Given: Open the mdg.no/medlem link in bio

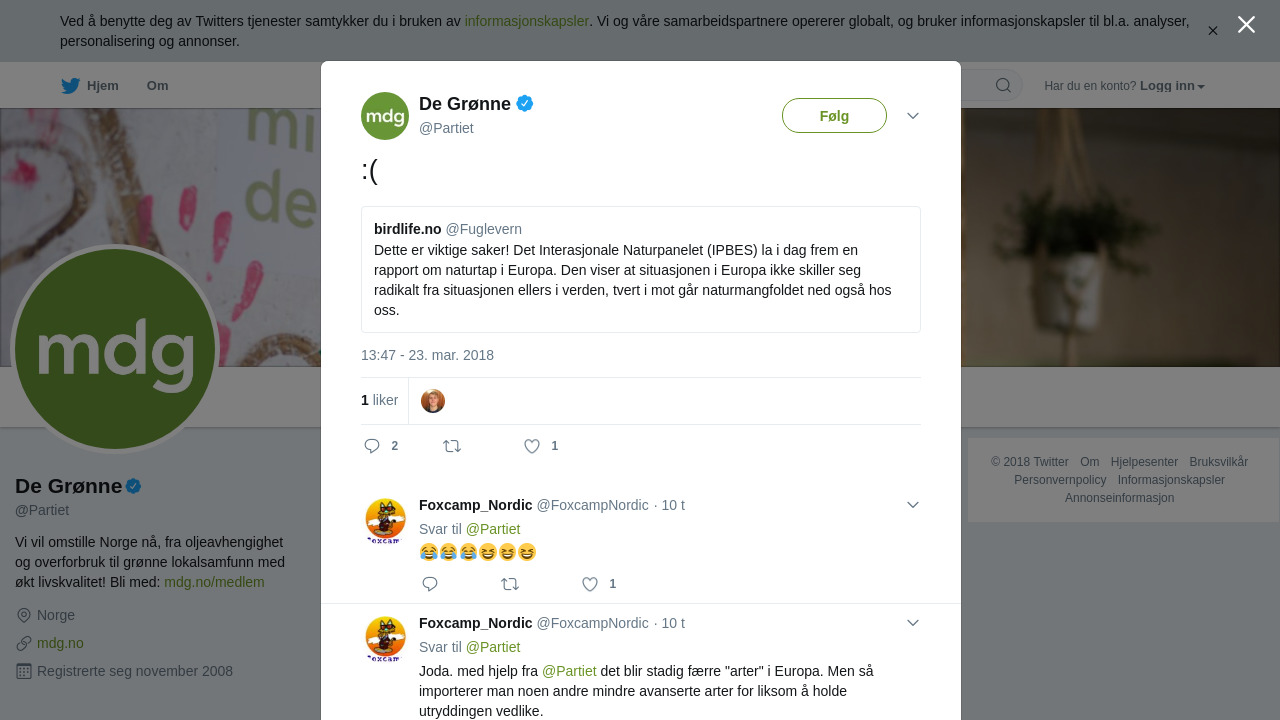Looking at the screenshot, I should [x=214, y=582].
